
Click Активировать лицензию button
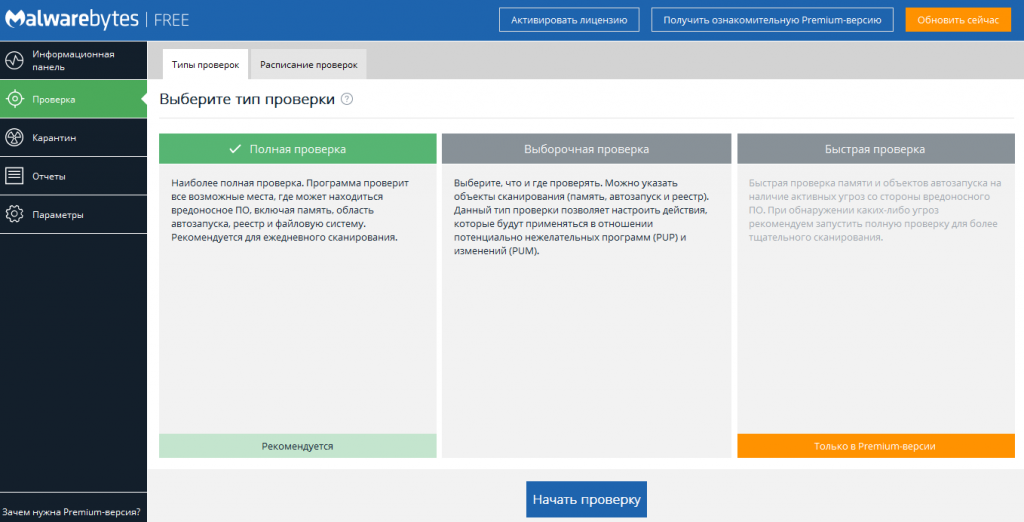(x=568, y=20)
